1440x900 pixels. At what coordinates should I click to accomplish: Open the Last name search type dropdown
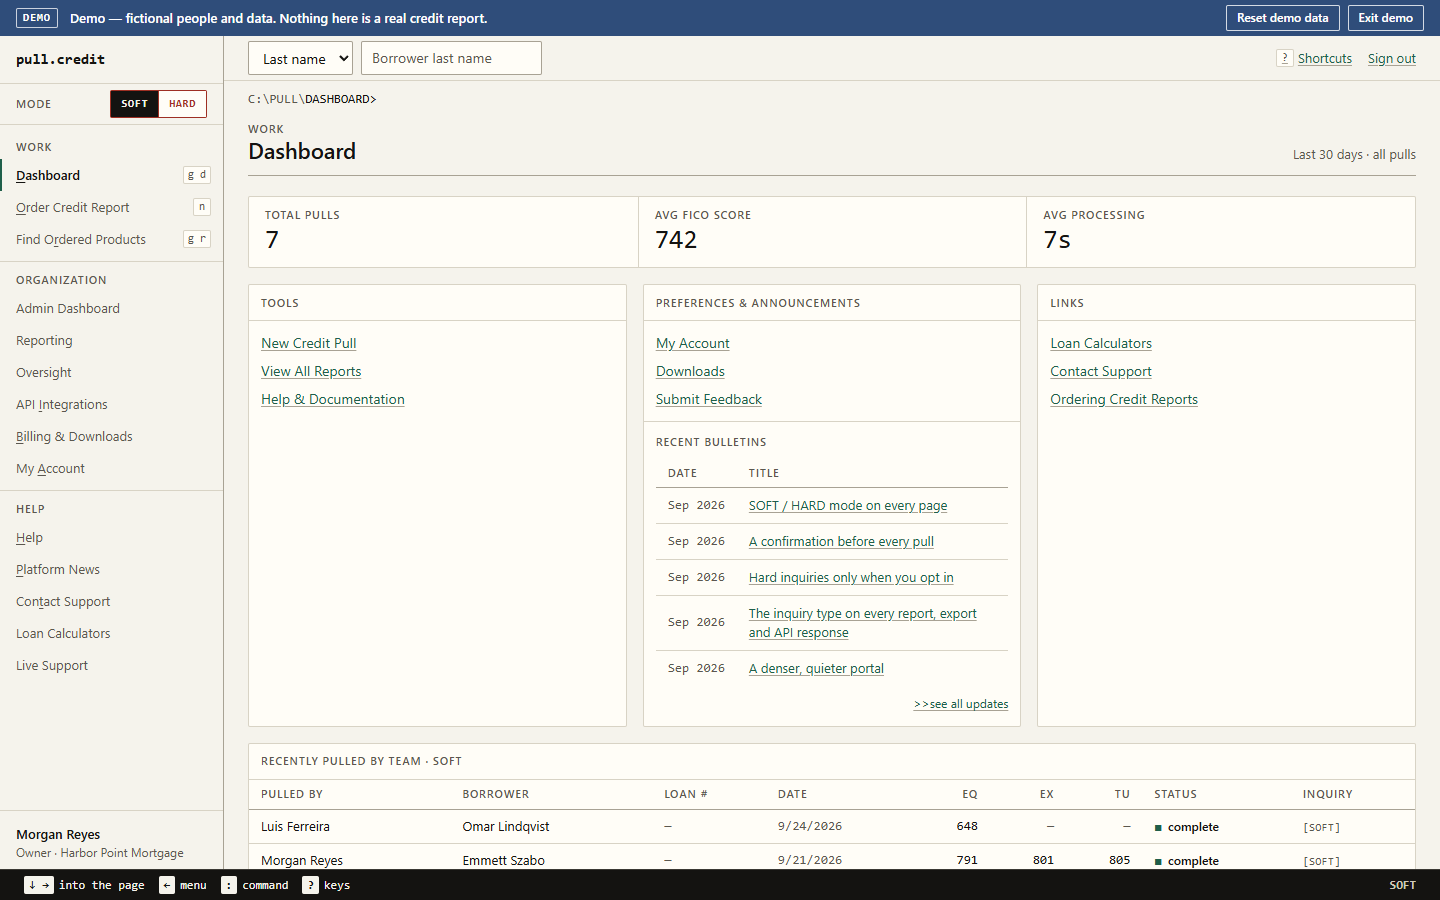(x=300, y=58)
